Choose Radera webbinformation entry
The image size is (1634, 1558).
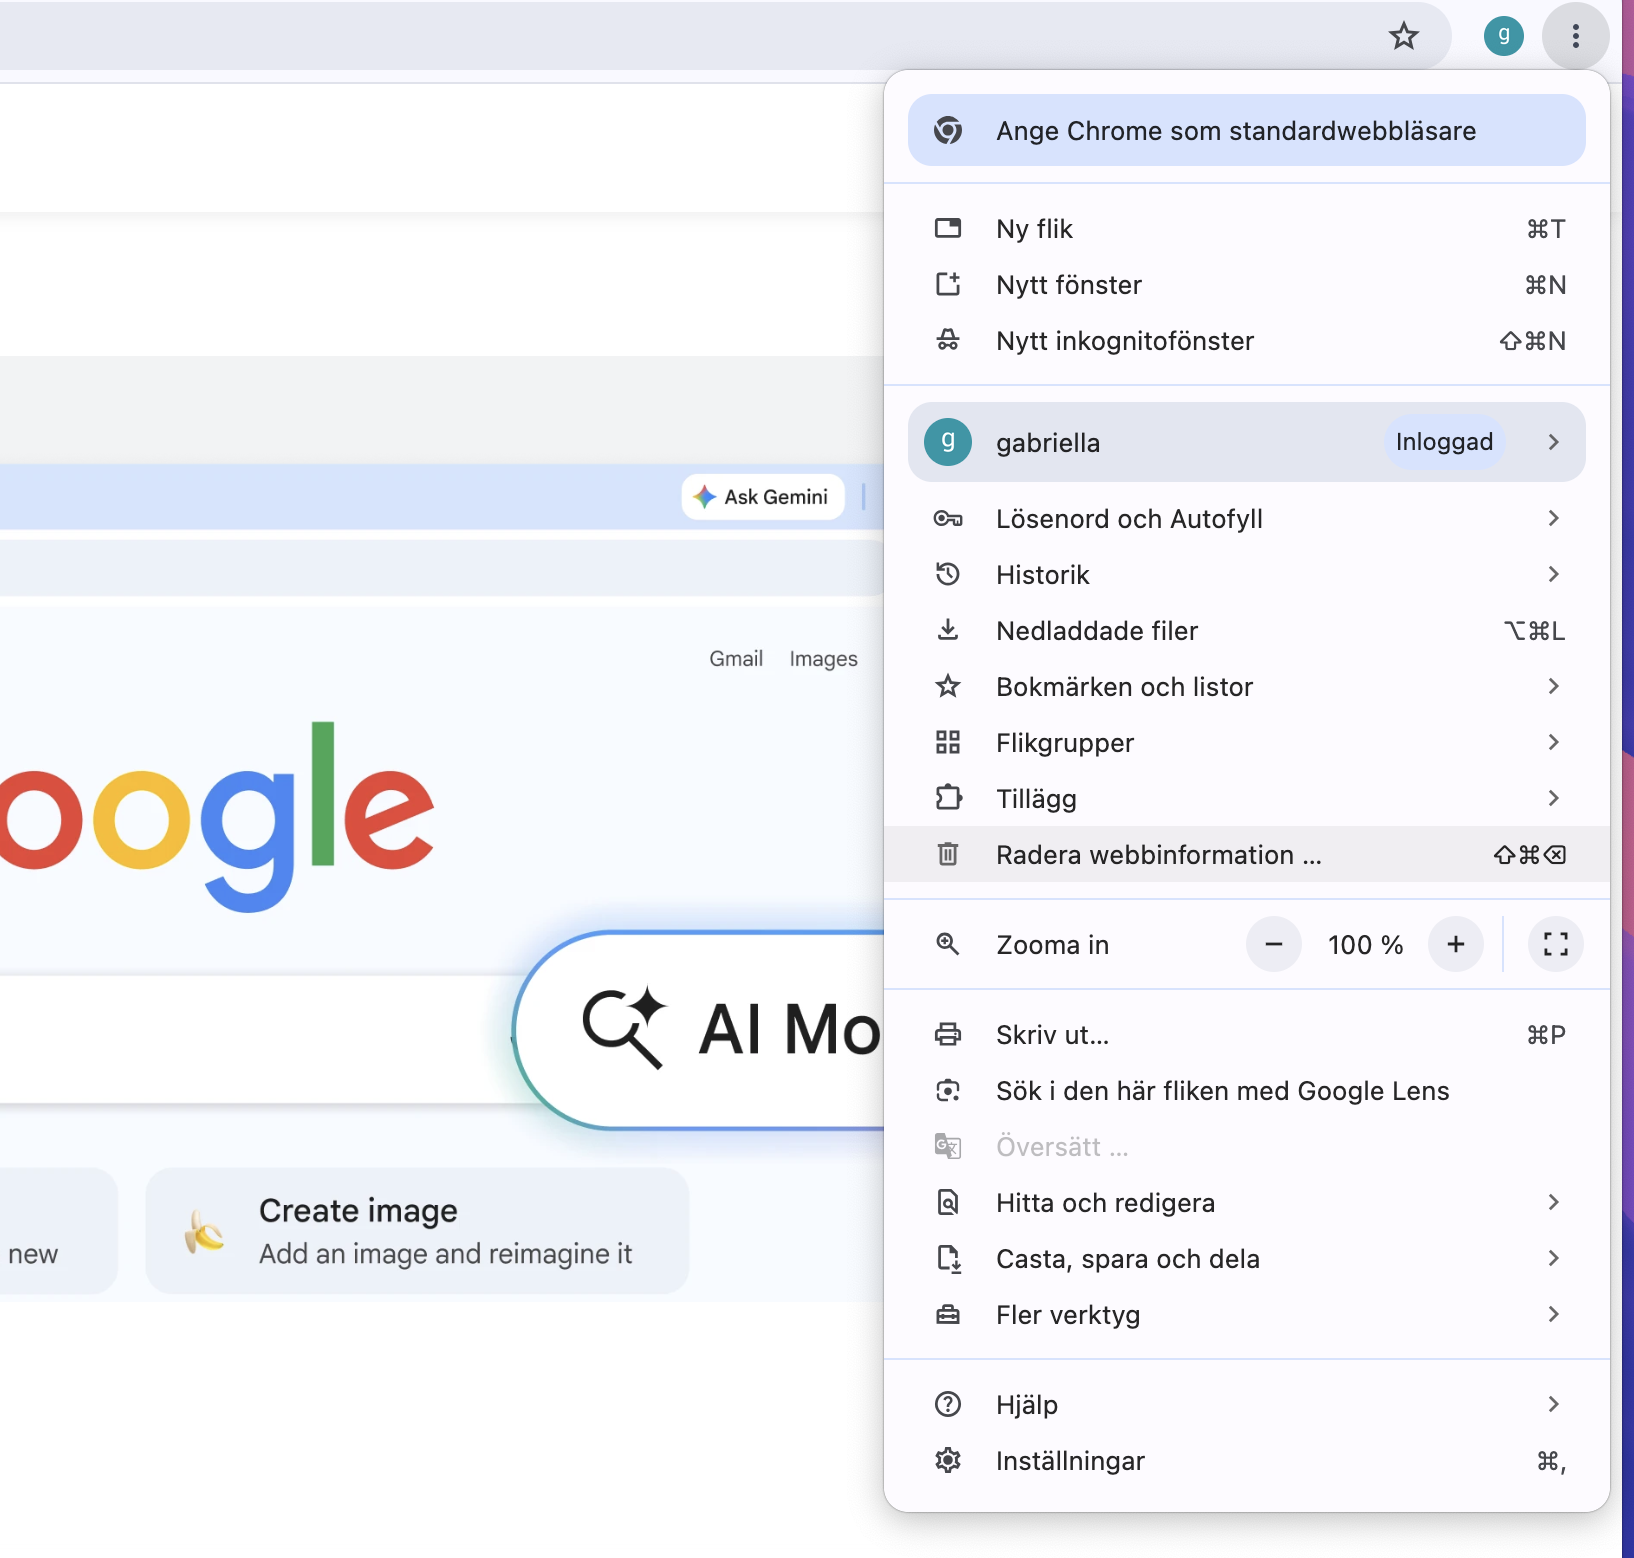coord(1247,854)
